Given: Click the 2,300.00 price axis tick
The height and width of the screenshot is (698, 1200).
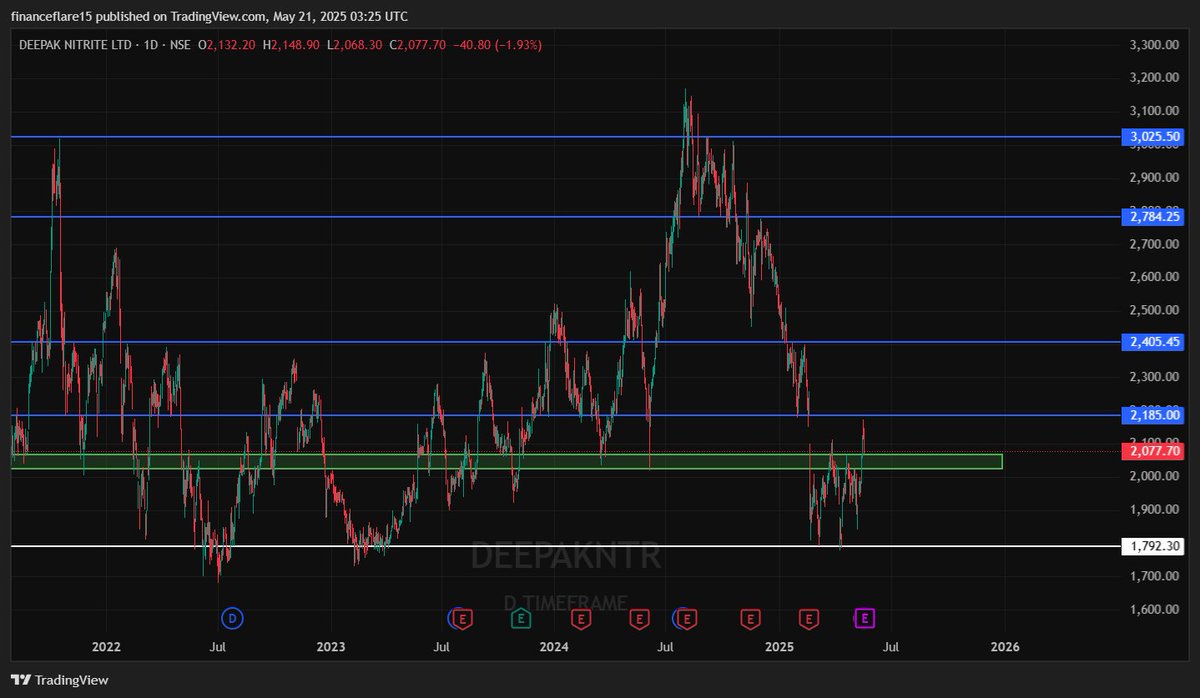Looking at the screenshot, I should [x=1154, y=377].
